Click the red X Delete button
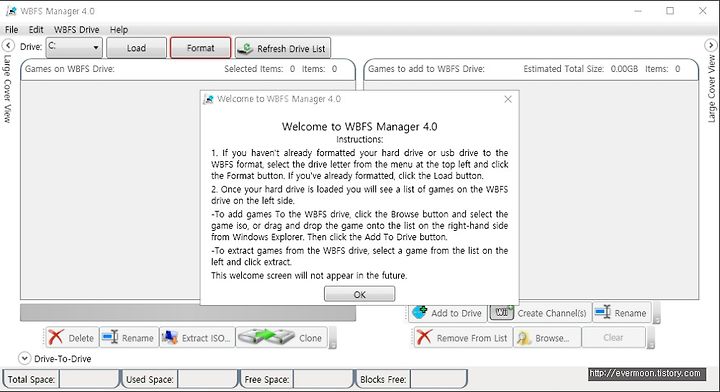Viewport: 720px width, 392px height. pos(72,338)
